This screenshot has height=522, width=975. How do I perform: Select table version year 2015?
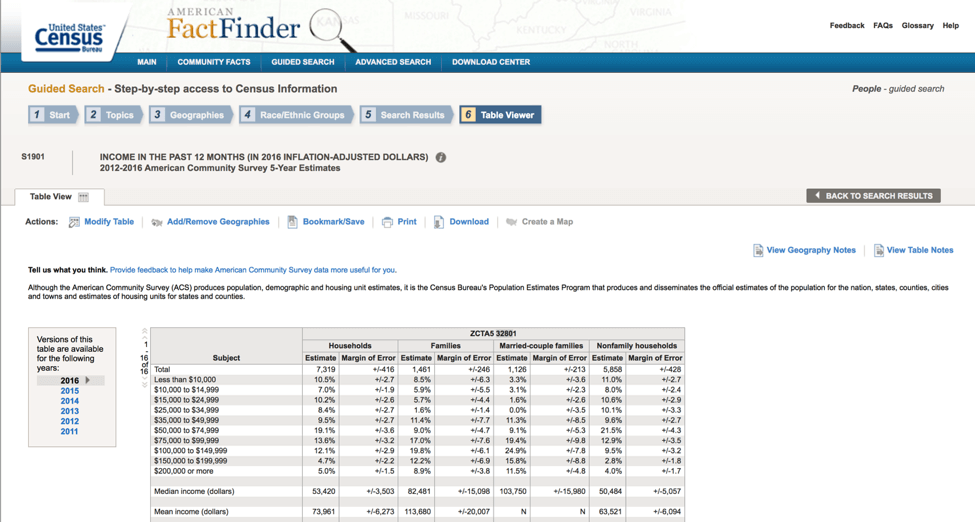[x=70, y=391]
